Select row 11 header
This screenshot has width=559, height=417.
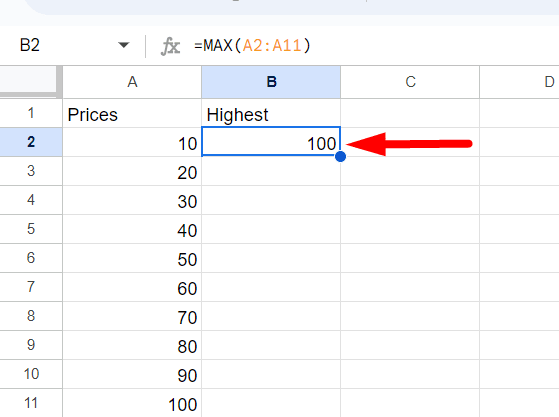(x=31, y=403)
